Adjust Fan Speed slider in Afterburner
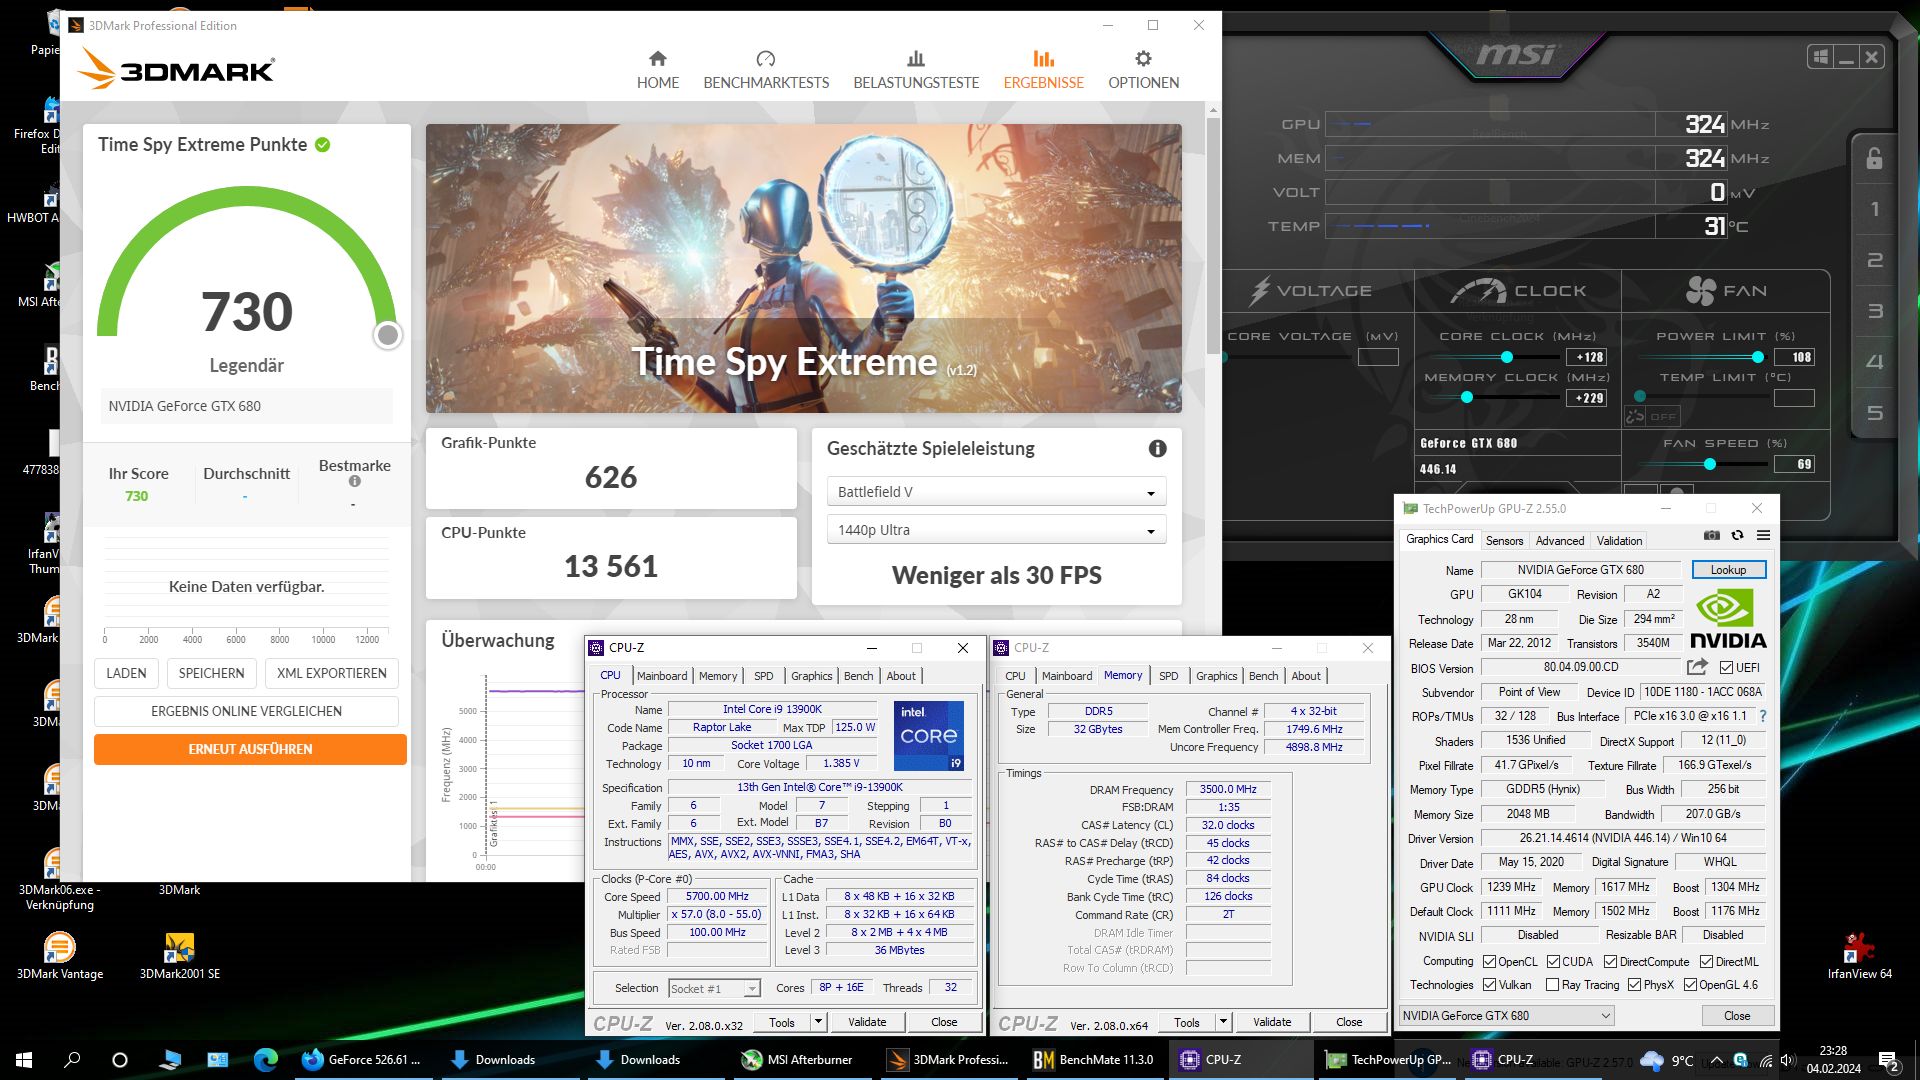Screen dimensions: 1920x1080 click(1710, 464)
